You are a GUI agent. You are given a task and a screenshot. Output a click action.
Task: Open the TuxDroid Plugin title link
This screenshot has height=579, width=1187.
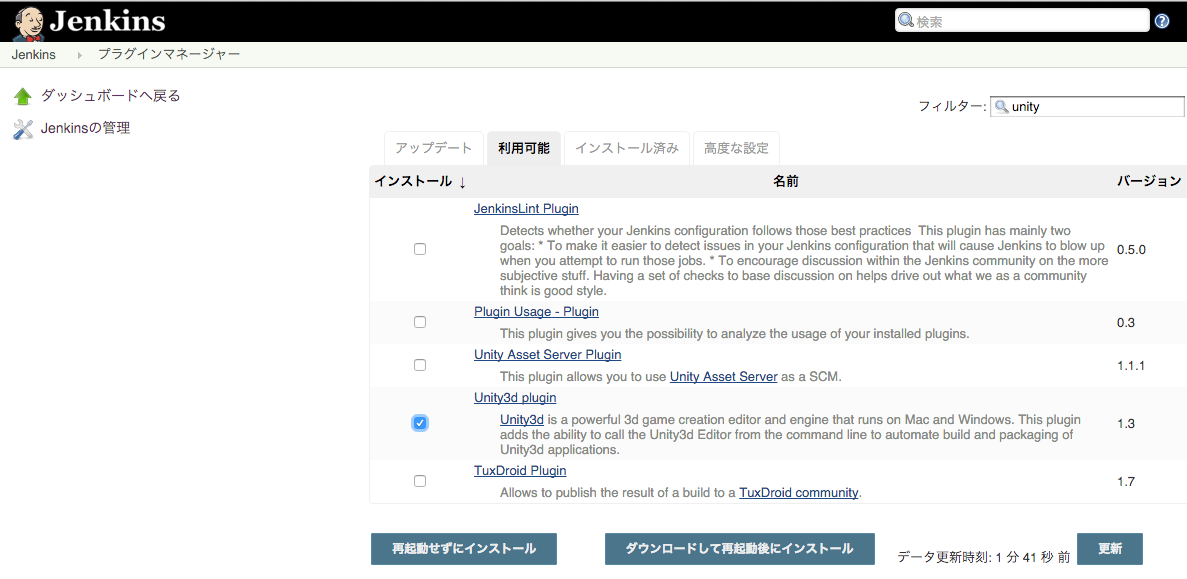coord(520,470)
